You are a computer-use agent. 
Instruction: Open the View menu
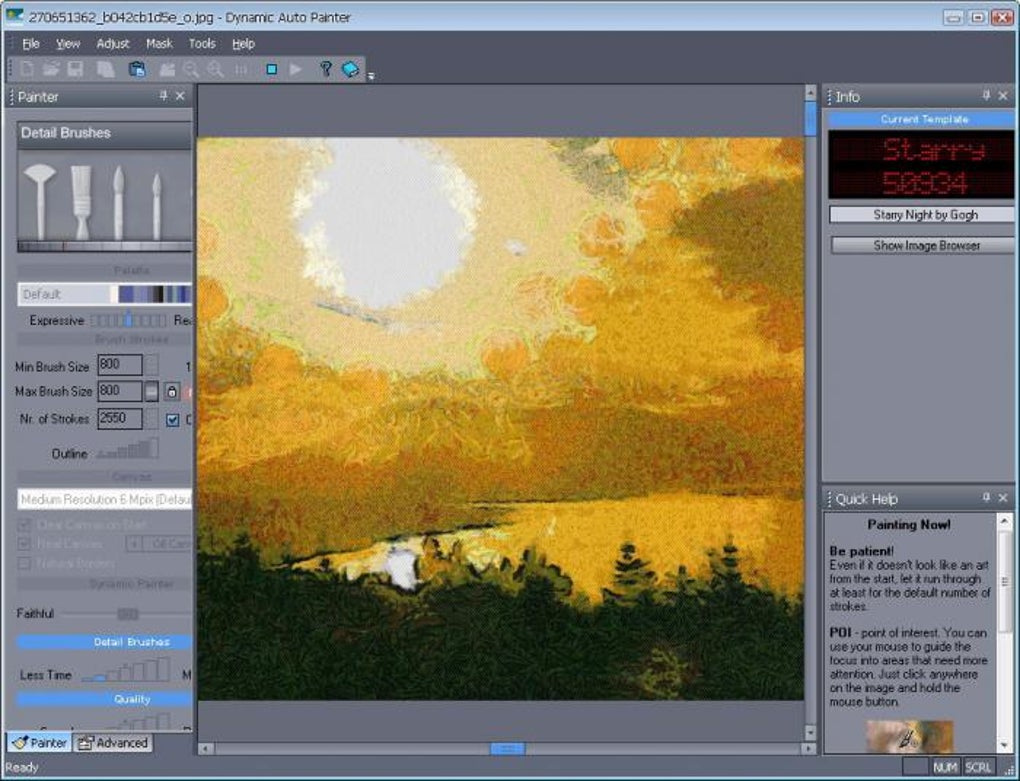[68, 44]
